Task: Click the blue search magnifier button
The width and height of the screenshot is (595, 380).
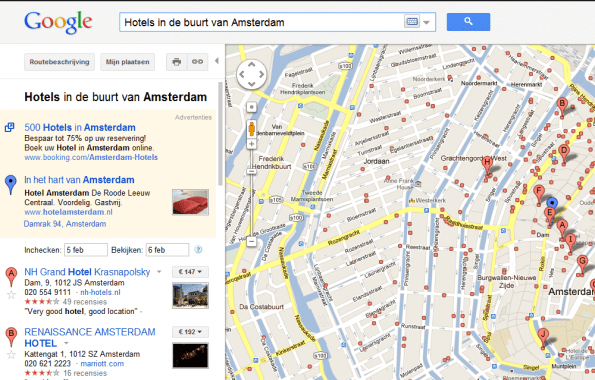Action: (x=468, y=22)
